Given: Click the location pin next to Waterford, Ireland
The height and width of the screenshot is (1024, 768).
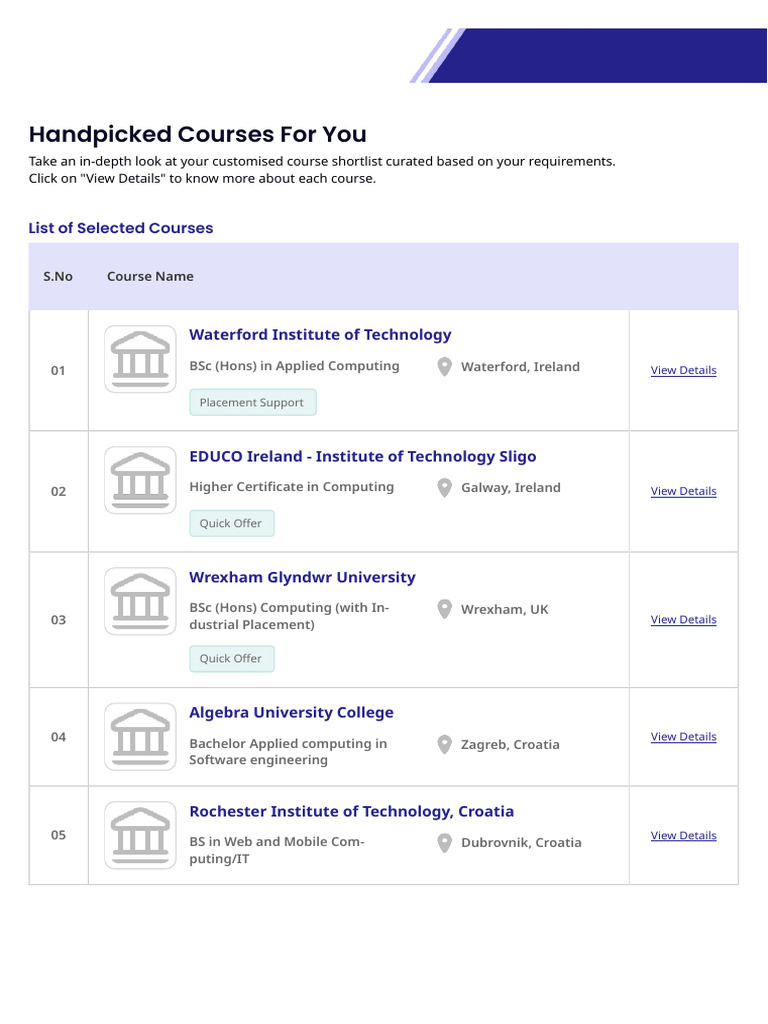Looking at the screenshot, I should coord(445,367).
